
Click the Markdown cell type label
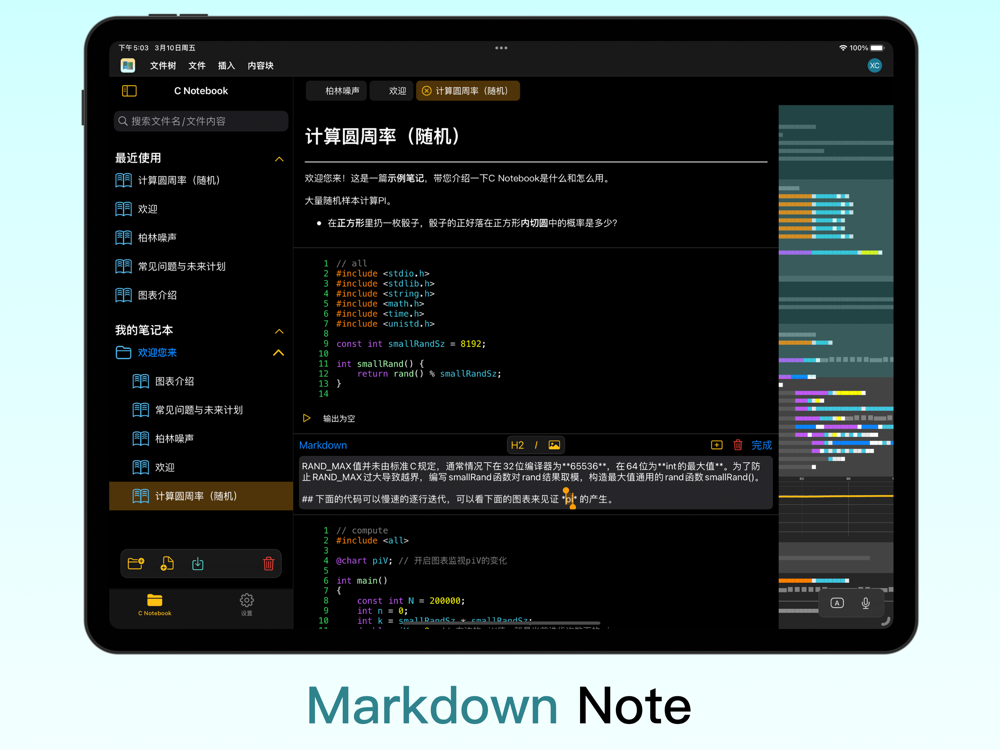tap(323, 445)
